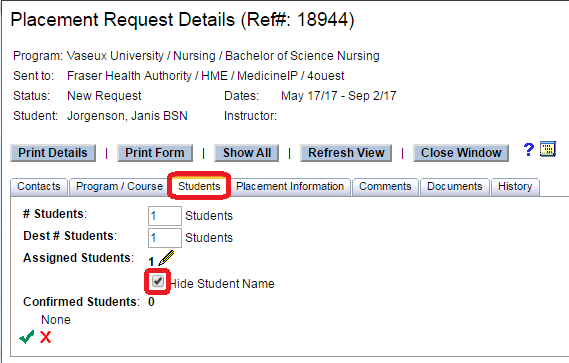Click the calendar icon beside help
This screenshot has height=363, width=569.
(x=548, y=149)
